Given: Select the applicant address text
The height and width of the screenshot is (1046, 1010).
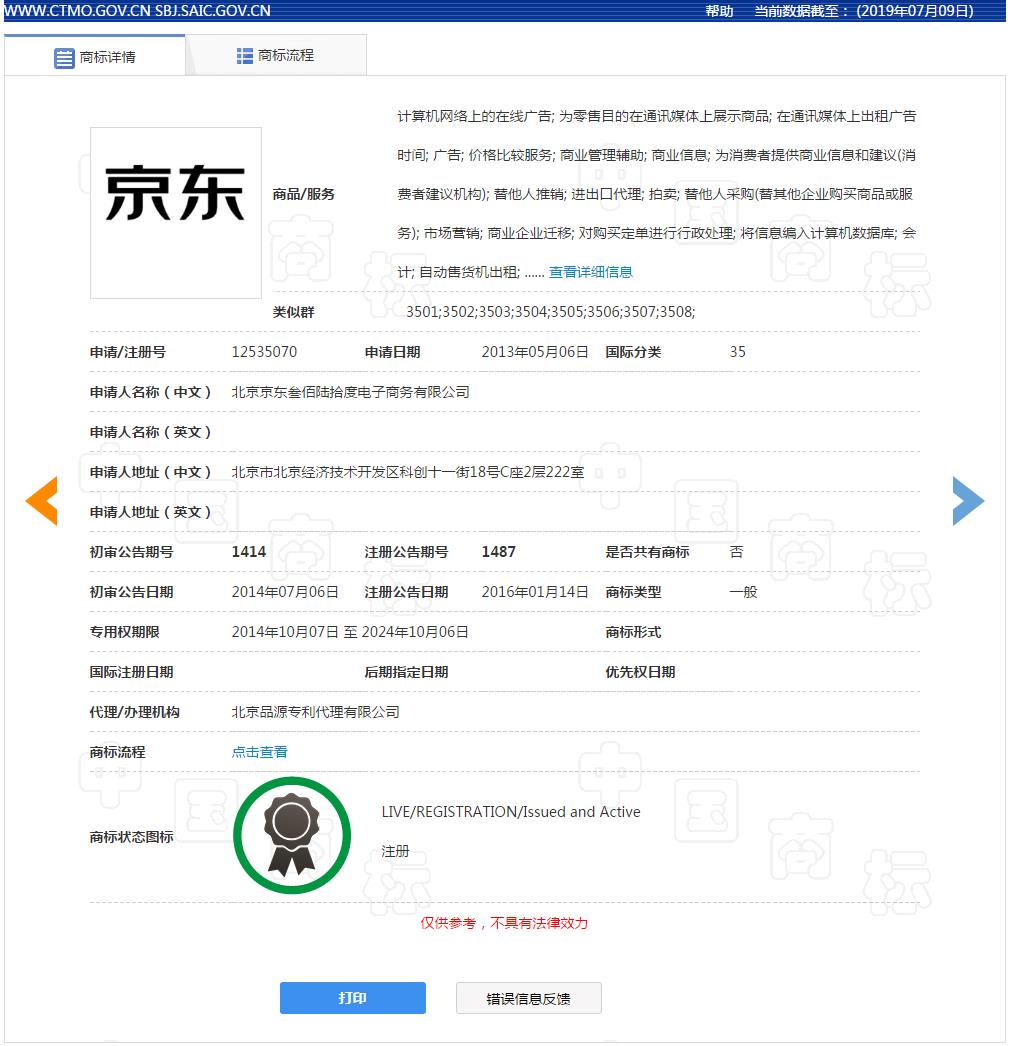Looking at the screenshot, I should coord(408,472).
